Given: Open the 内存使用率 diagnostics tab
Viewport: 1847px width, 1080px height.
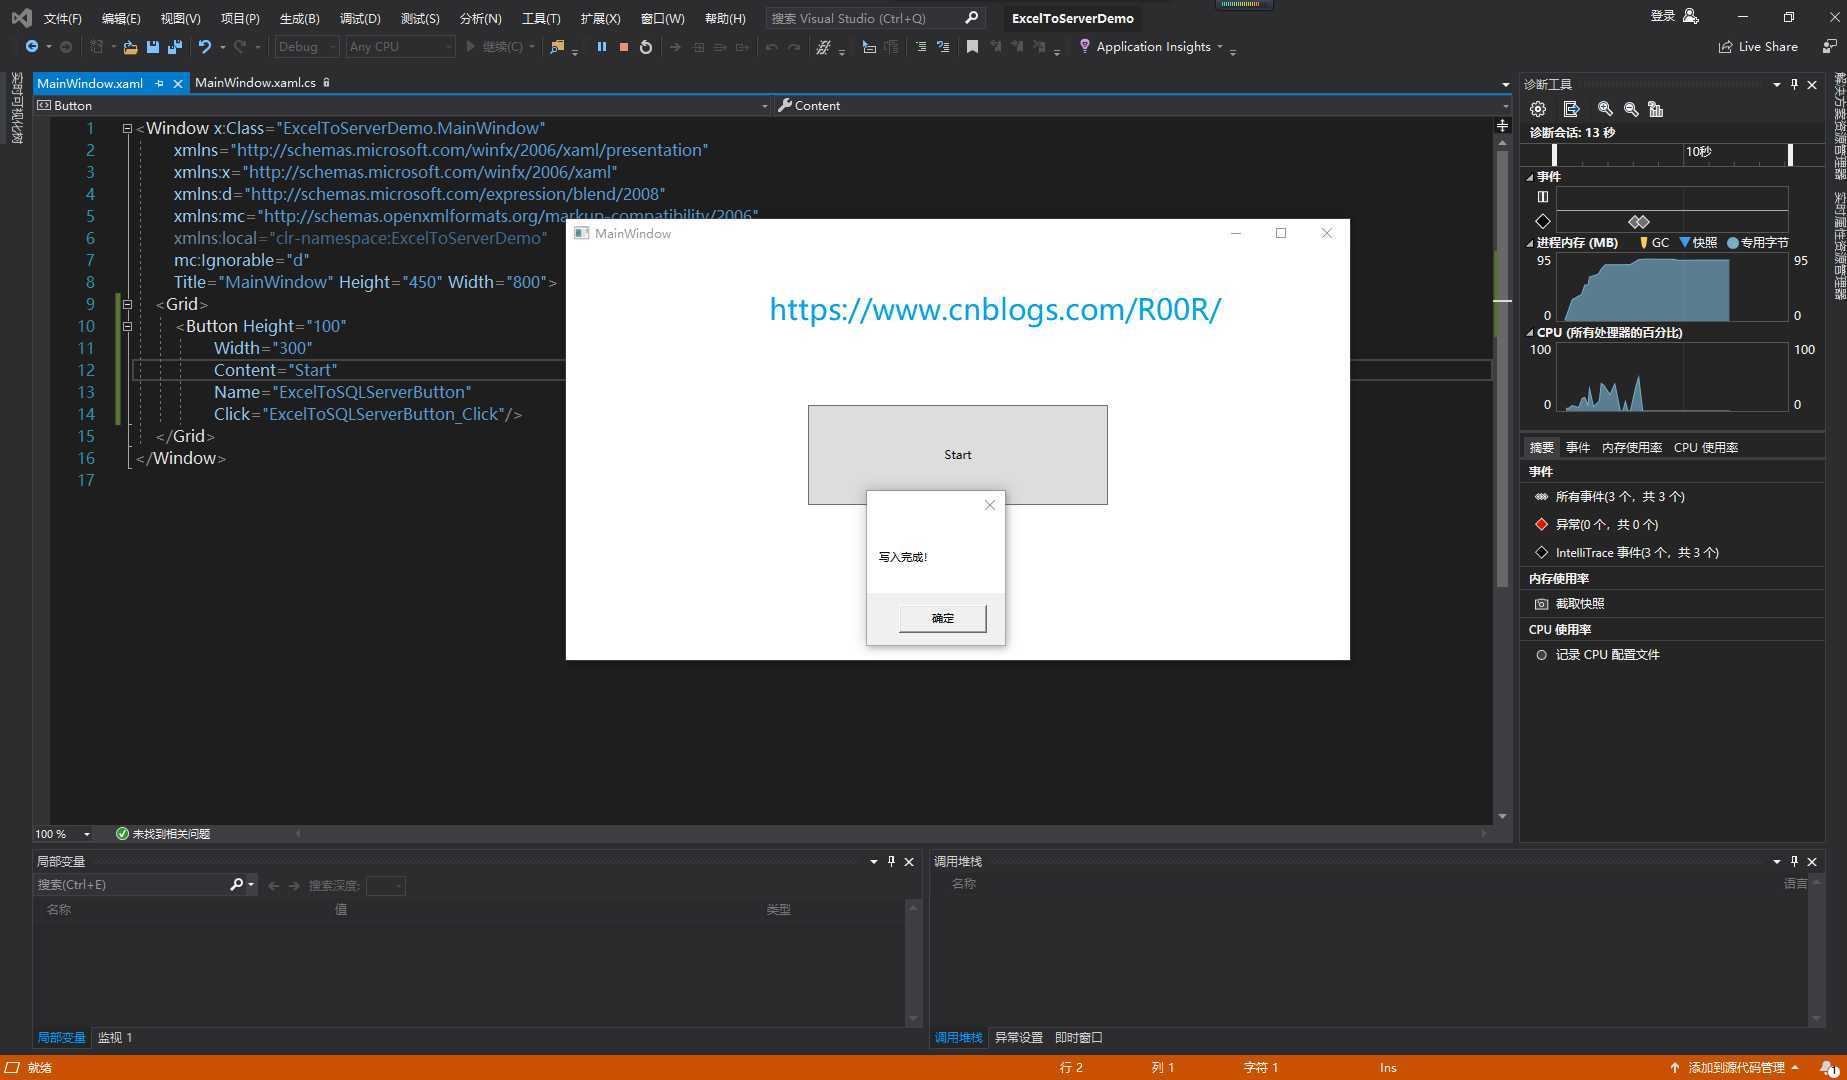Looking at the screenshot, I should (x=1632, y=448).
